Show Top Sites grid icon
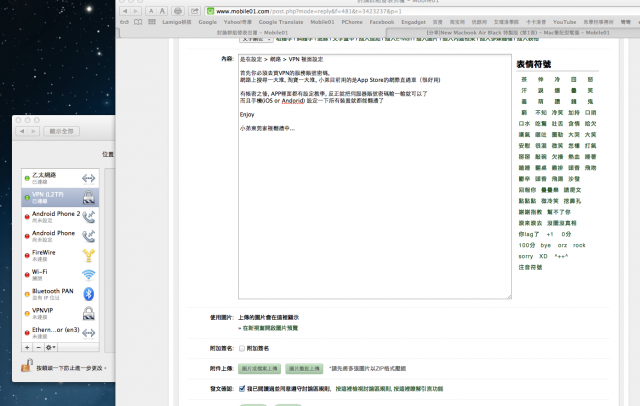Viewport: 640px width, 406px height. pos(151,22)
